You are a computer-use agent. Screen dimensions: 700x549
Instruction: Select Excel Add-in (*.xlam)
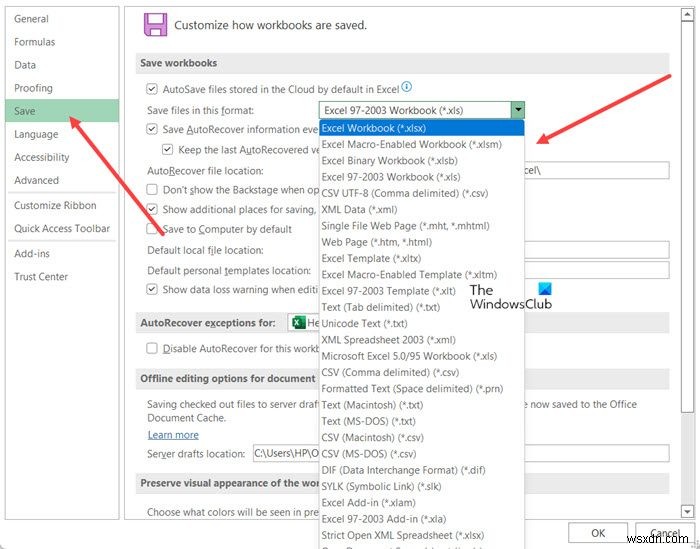pyautogui.click(x=422, y=503)
